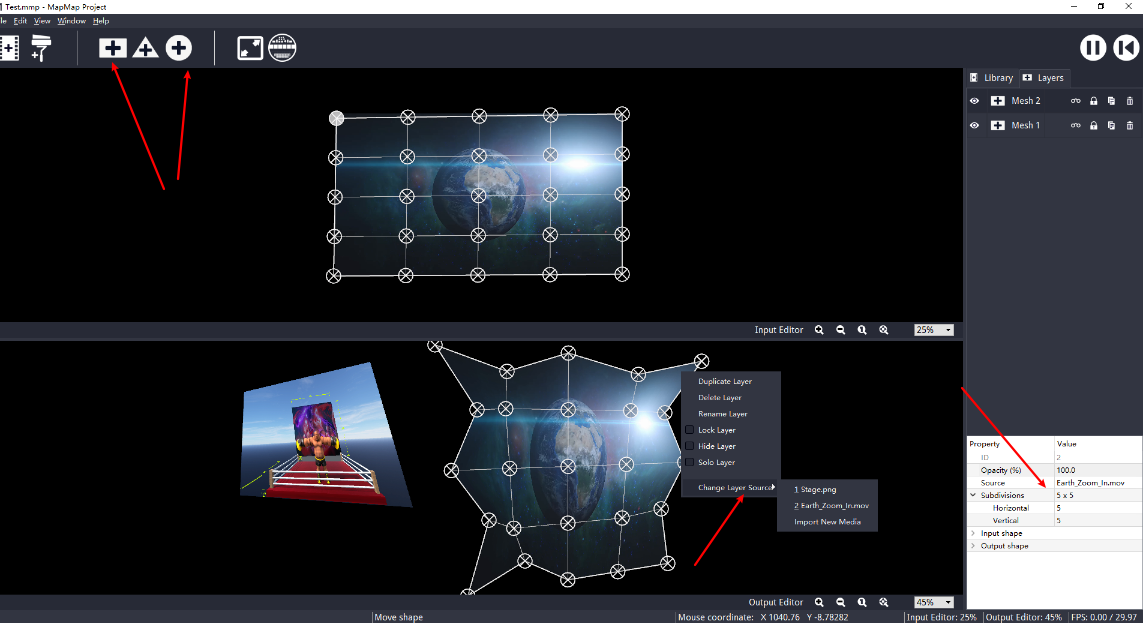The width and height of the screenshot is (1143, 623).
Task: Click the fit-to-view icon in Output Editor
Action: click(x=883, y=602)
